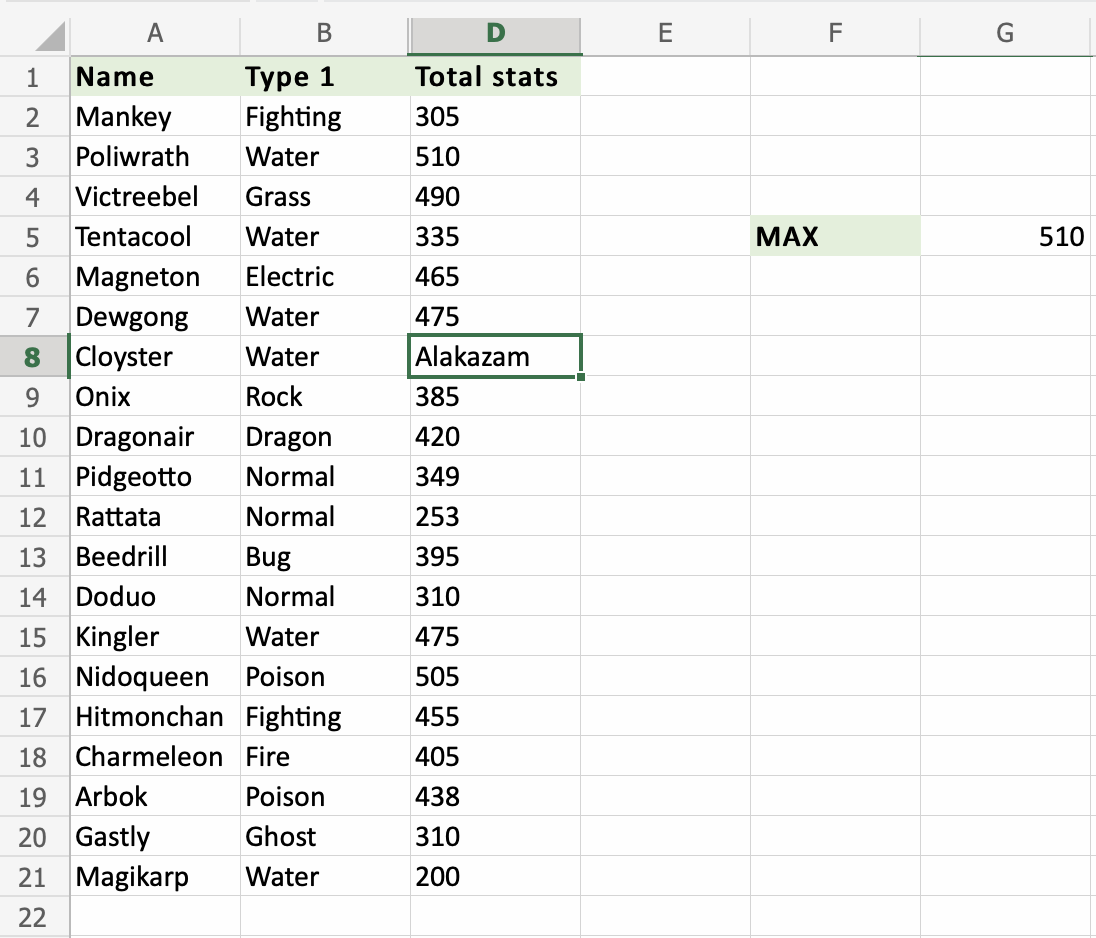This screenshot has width=1096, height=938.
Task: Click the fill handle on the selected cell
Action: 581,377
